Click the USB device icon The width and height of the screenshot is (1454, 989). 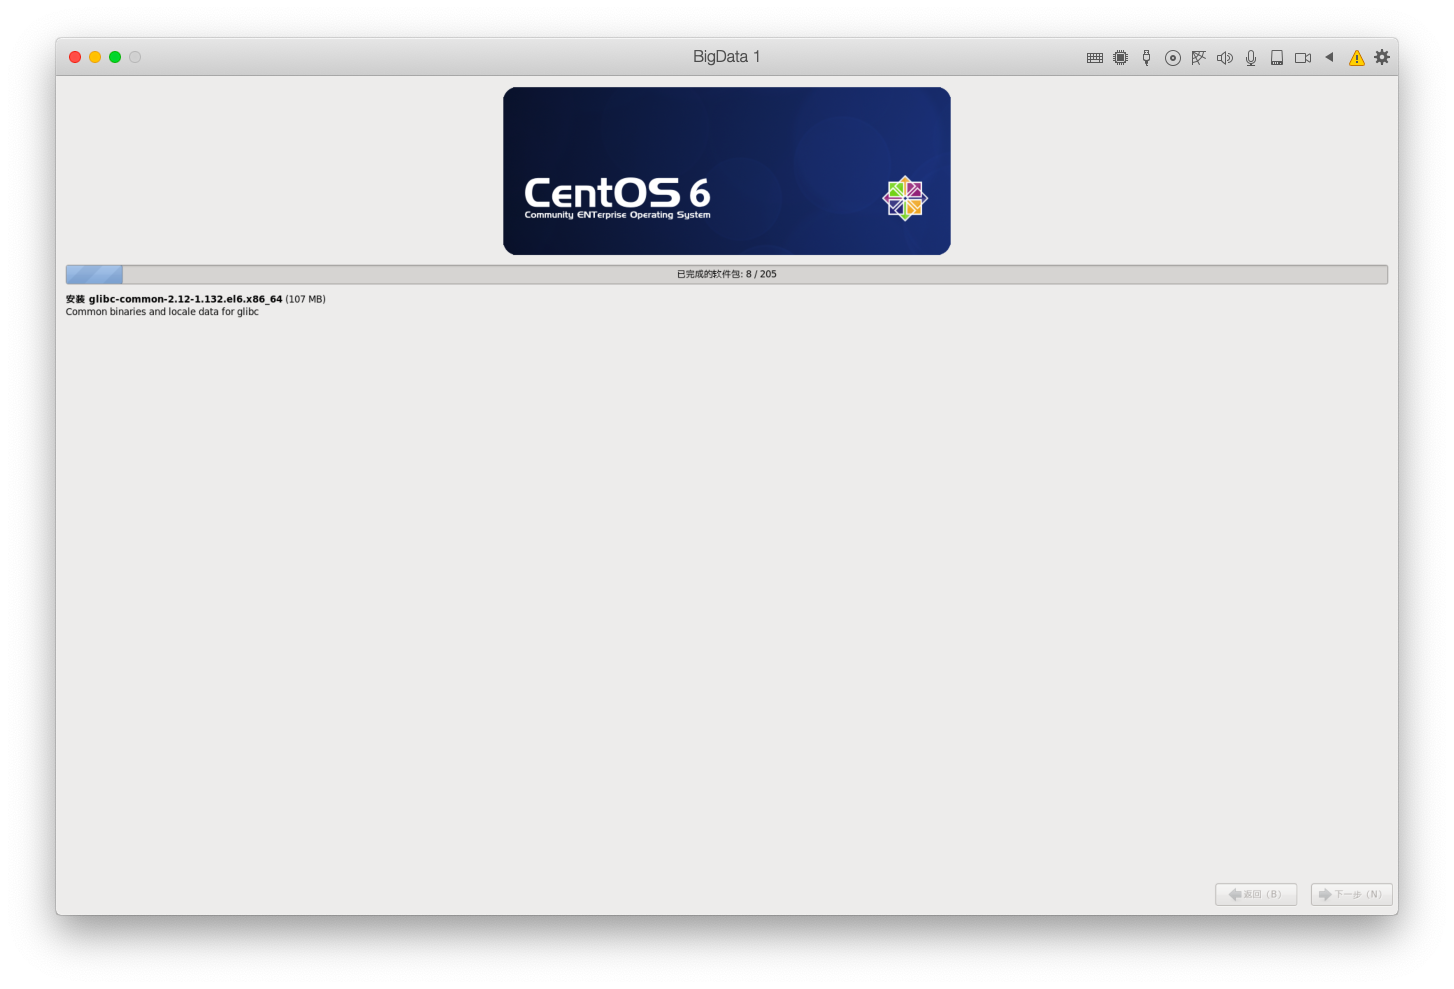pyautogui.click(x=1147, y=58)
